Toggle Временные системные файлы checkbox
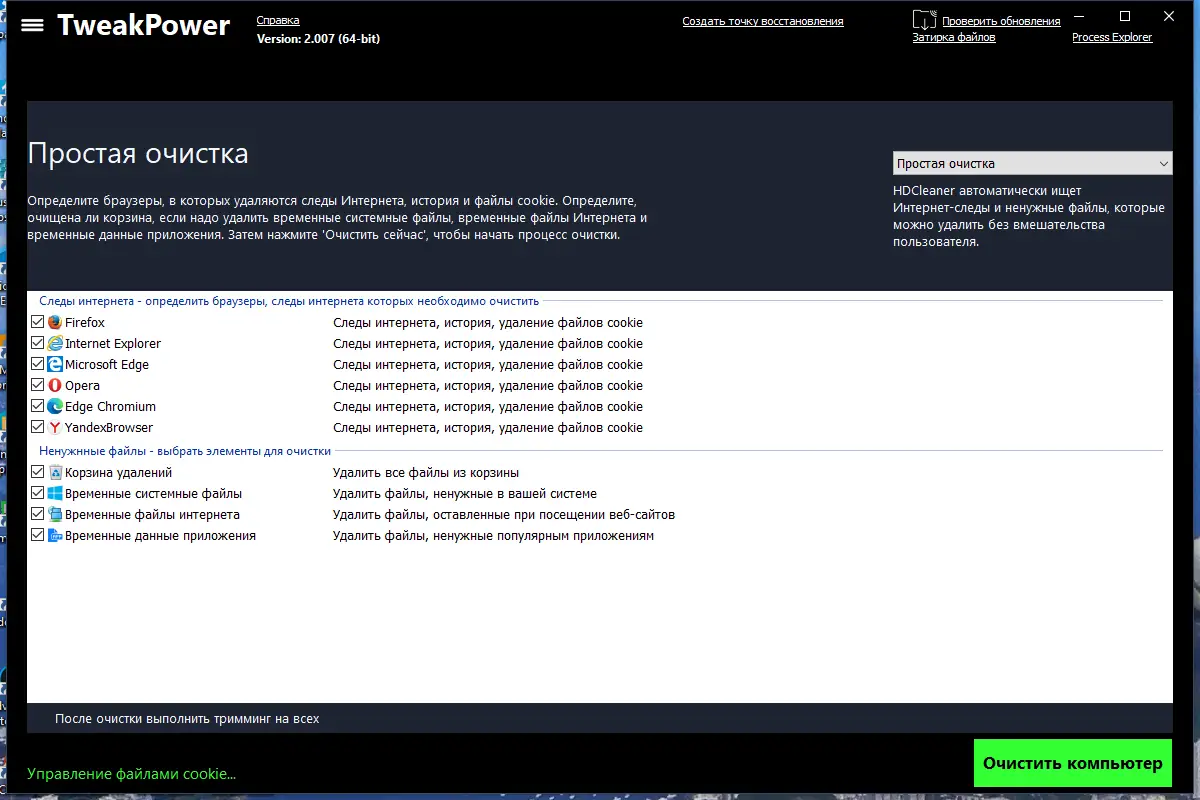This screenshot has height=800, width=1200. [38, 494]
